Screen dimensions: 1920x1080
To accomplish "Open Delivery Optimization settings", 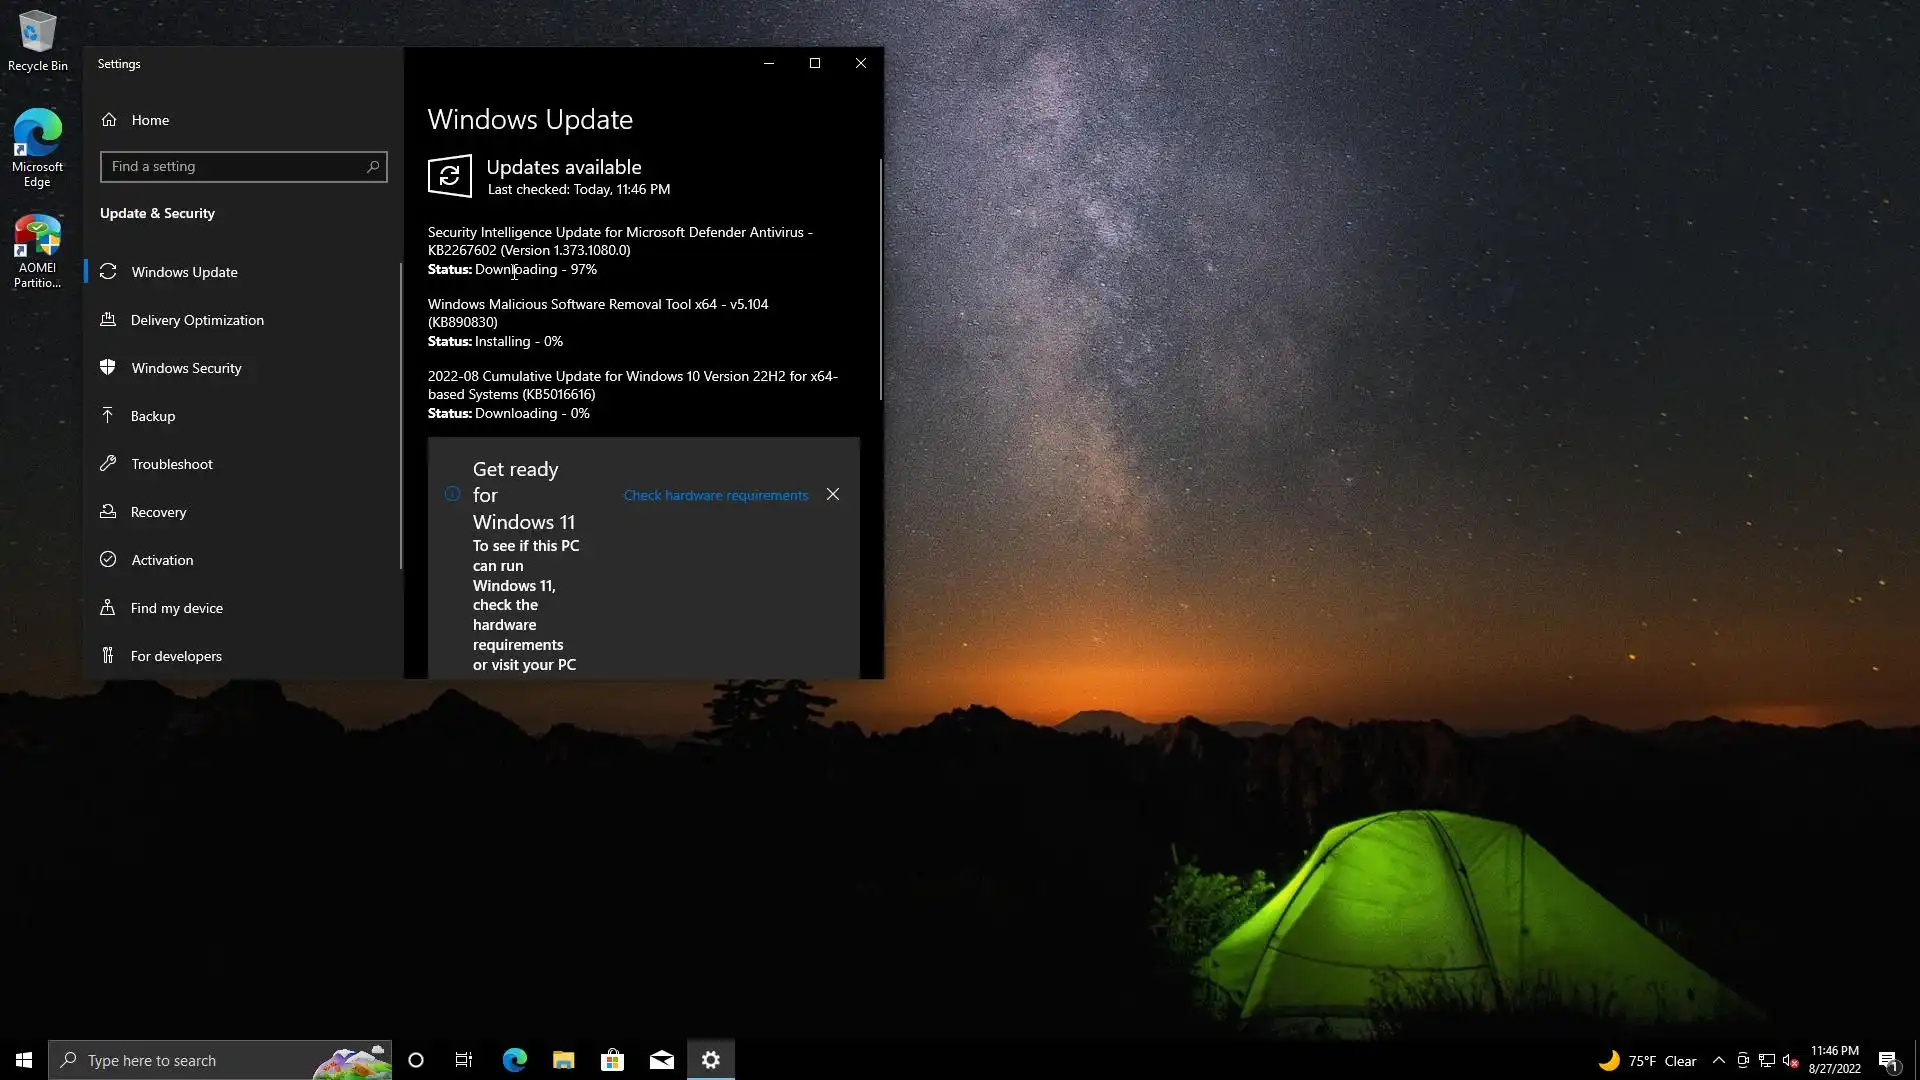I will coord(197,320).
